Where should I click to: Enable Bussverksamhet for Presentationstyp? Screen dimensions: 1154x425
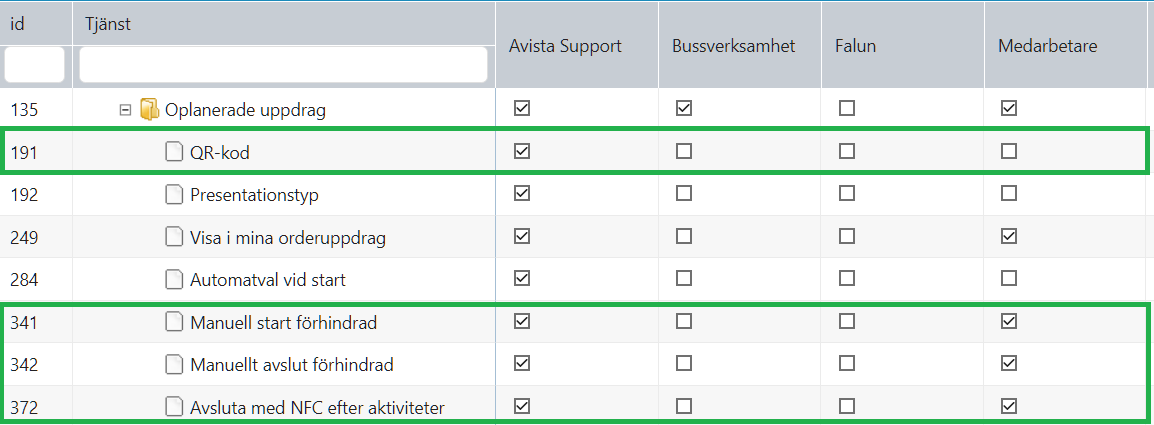pos(684,194)
